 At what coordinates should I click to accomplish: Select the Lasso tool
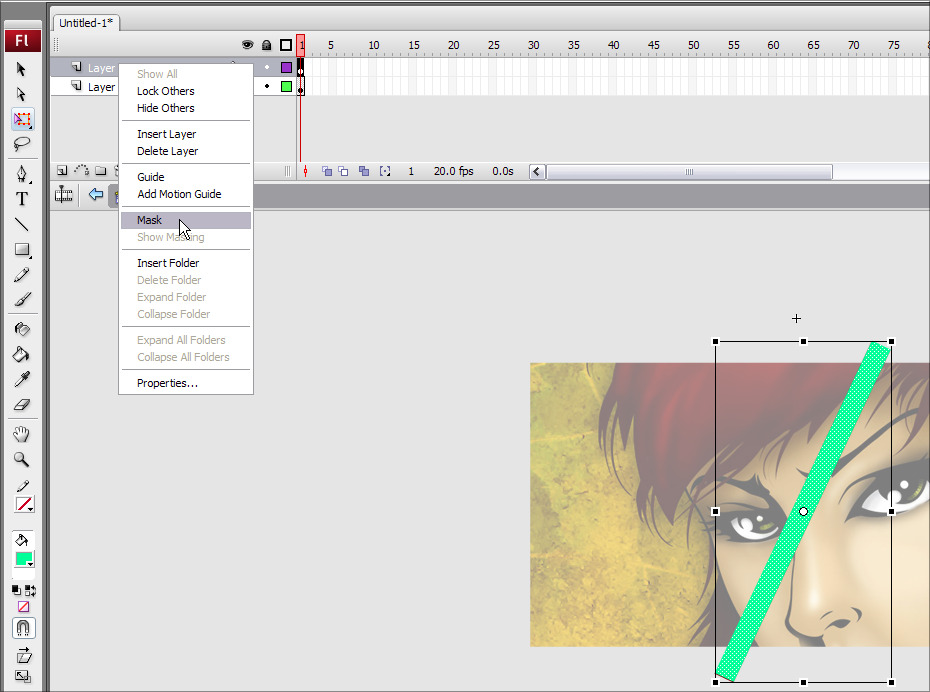tap(22, 144)
